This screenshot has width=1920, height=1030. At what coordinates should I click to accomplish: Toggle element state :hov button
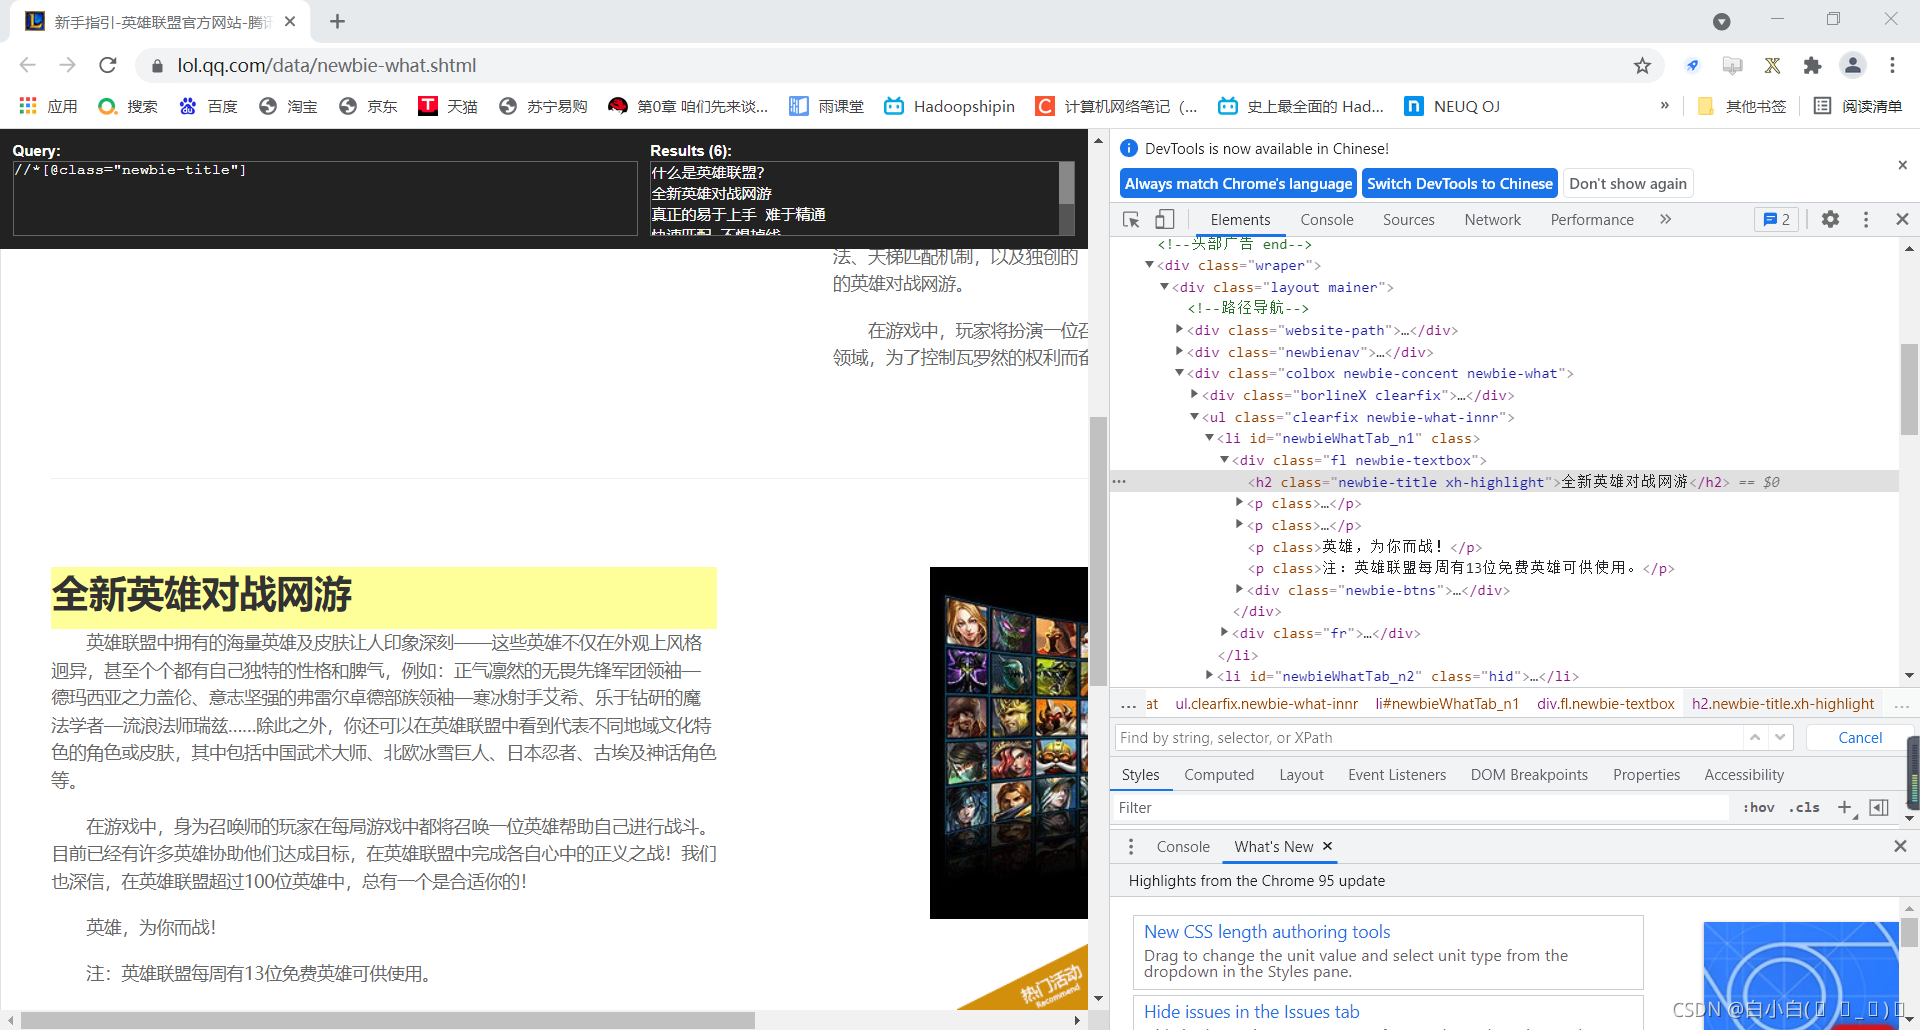coord(1758,807)
